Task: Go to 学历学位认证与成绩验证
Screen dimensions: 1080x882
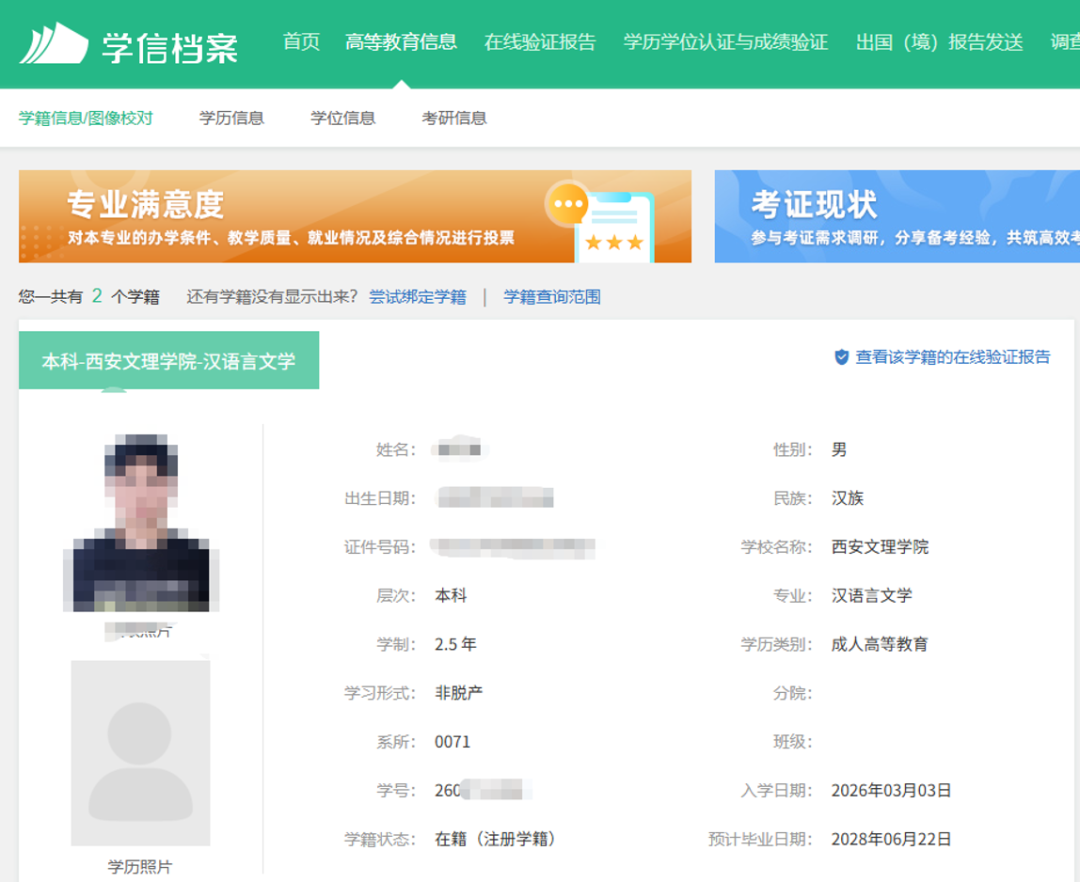Action: tap(725, 42)
